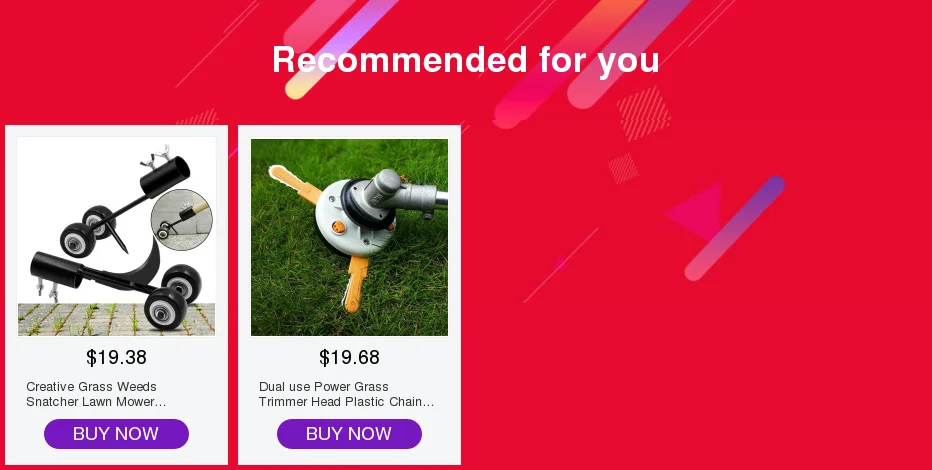Click BUY NOW under the Grass Weeds Snatcher
Screen dimensions: 932x470
(x=116, y=434)
